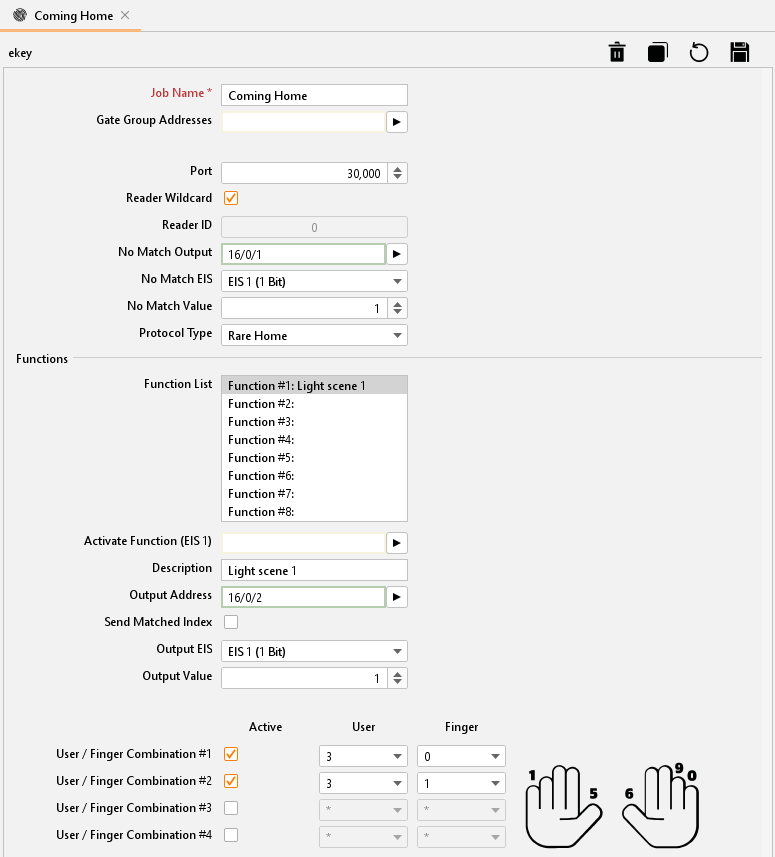Click the duplicate job icon
The height and width of the screenshot is (857, 775).
[x=657, y=53]
